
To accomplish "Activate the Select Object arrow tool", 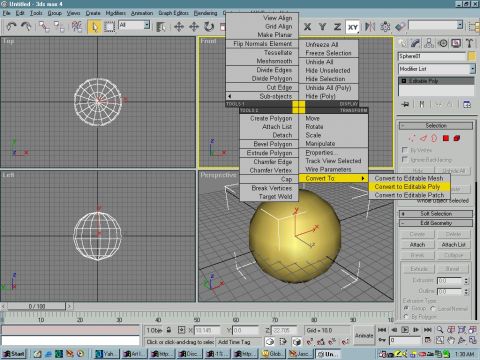I will point(94,27).
